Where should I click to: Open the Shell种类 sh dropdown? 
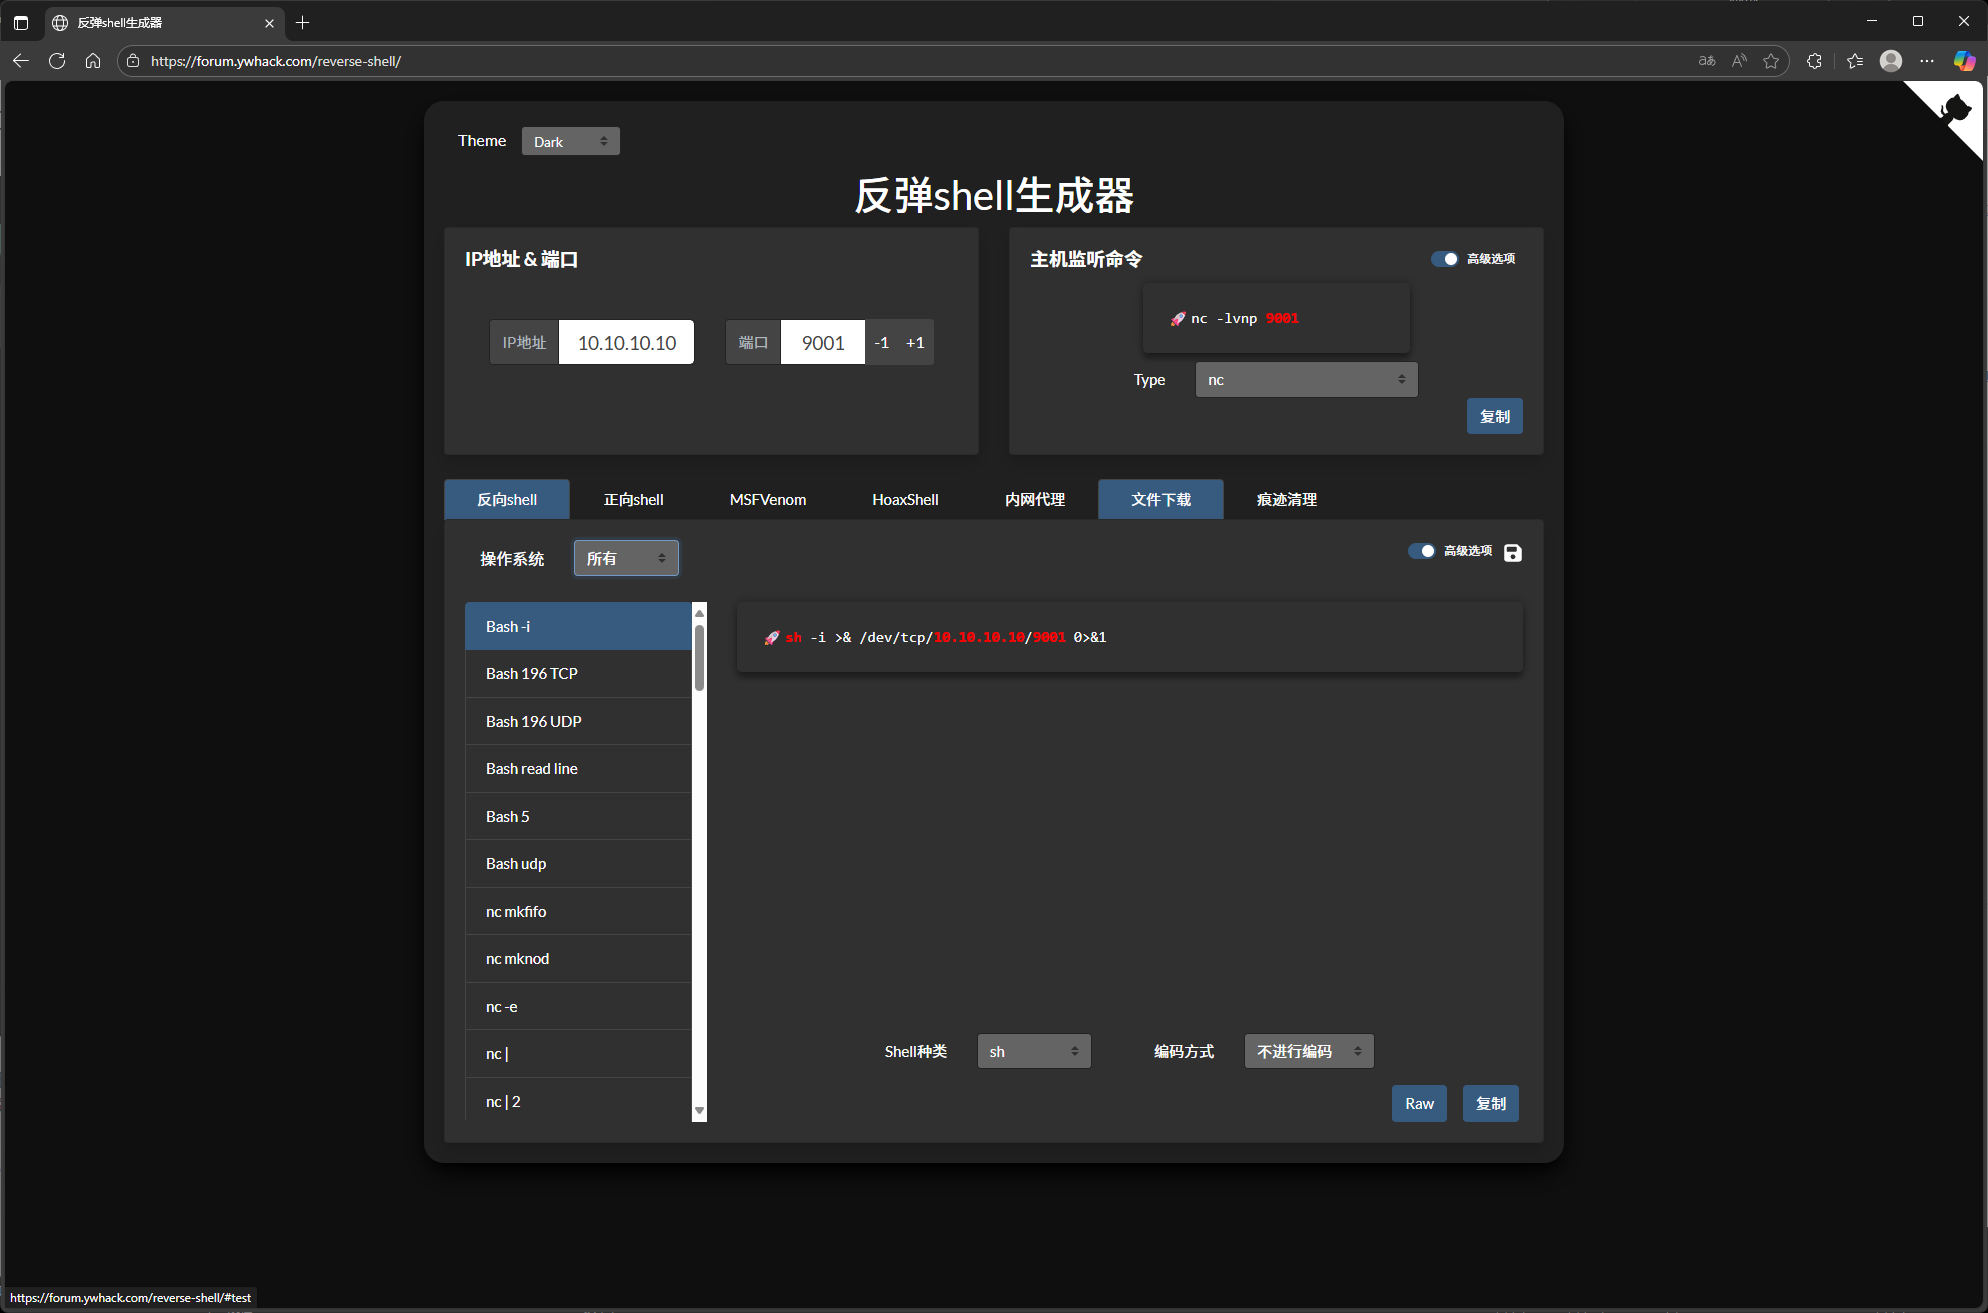tap(1033, 1051)
